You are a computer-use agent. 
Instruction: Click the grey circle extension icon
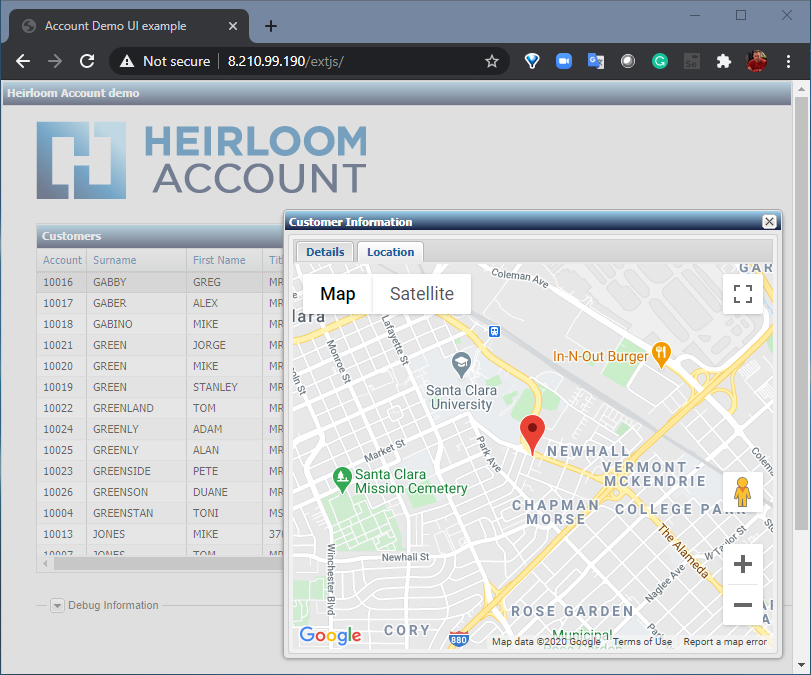628,62
